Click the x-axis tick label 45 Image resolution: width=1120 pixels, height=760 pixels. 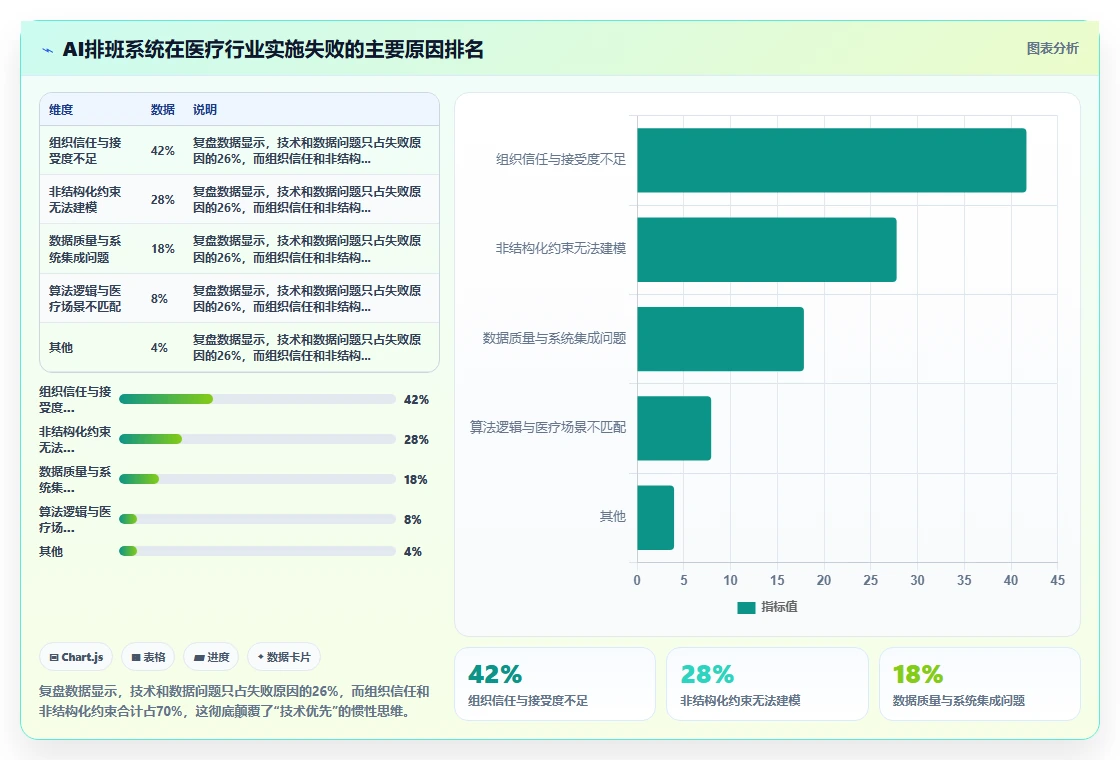coord(1057,581)
